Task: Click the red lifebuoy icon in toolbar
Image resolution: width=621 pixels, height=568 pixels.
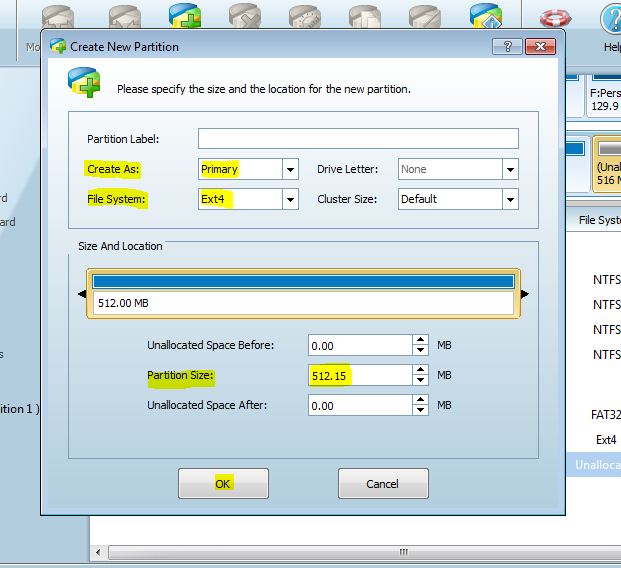Action: 555,17
